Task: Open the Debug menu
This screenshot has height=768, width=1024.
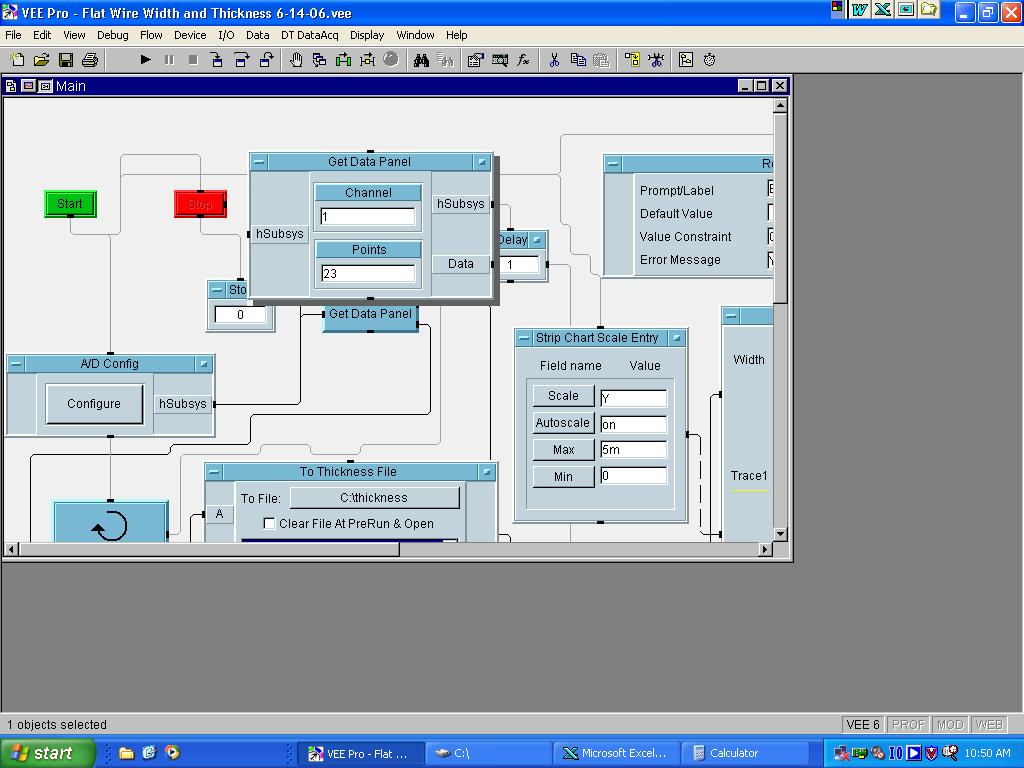Action: (x=113, y=35)
